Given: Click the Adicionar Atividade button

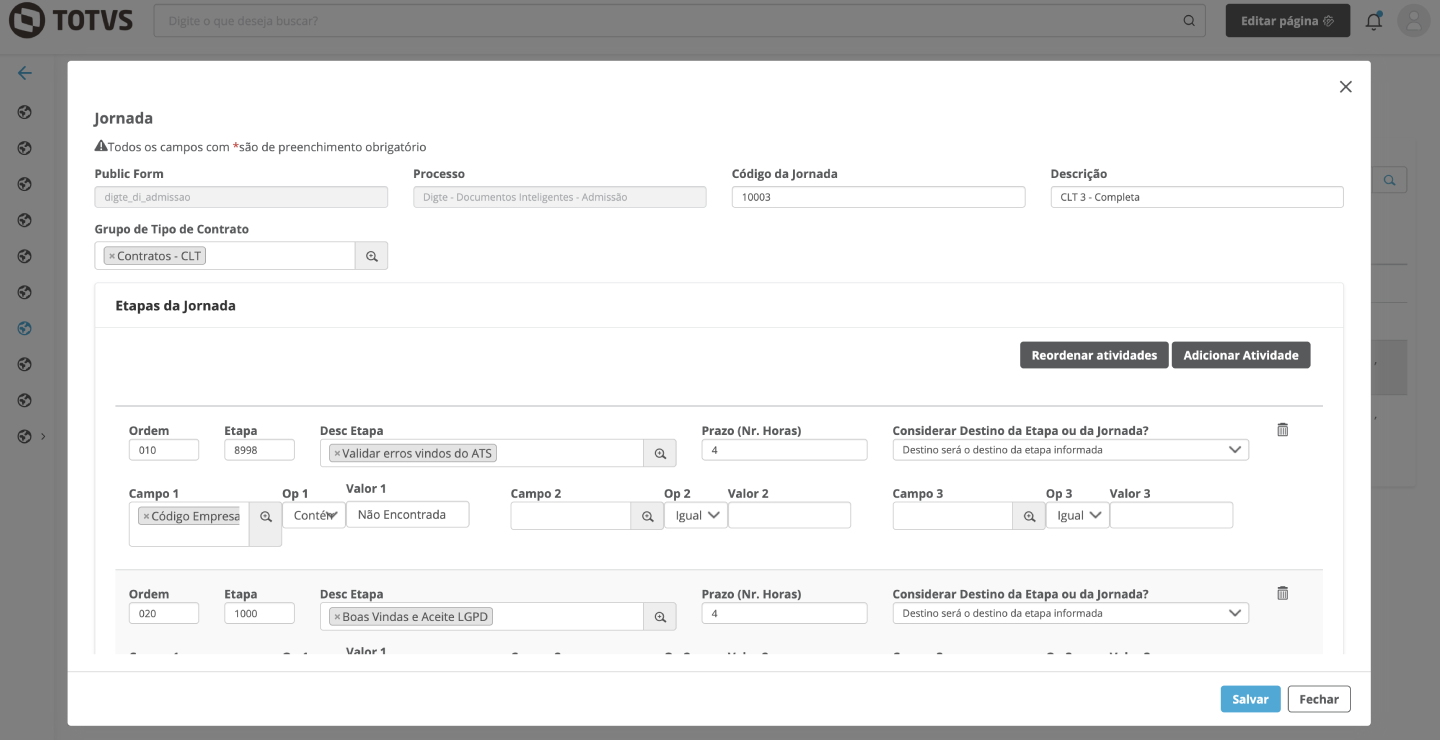Looking at the screenshot, I should coord(1240,355).
